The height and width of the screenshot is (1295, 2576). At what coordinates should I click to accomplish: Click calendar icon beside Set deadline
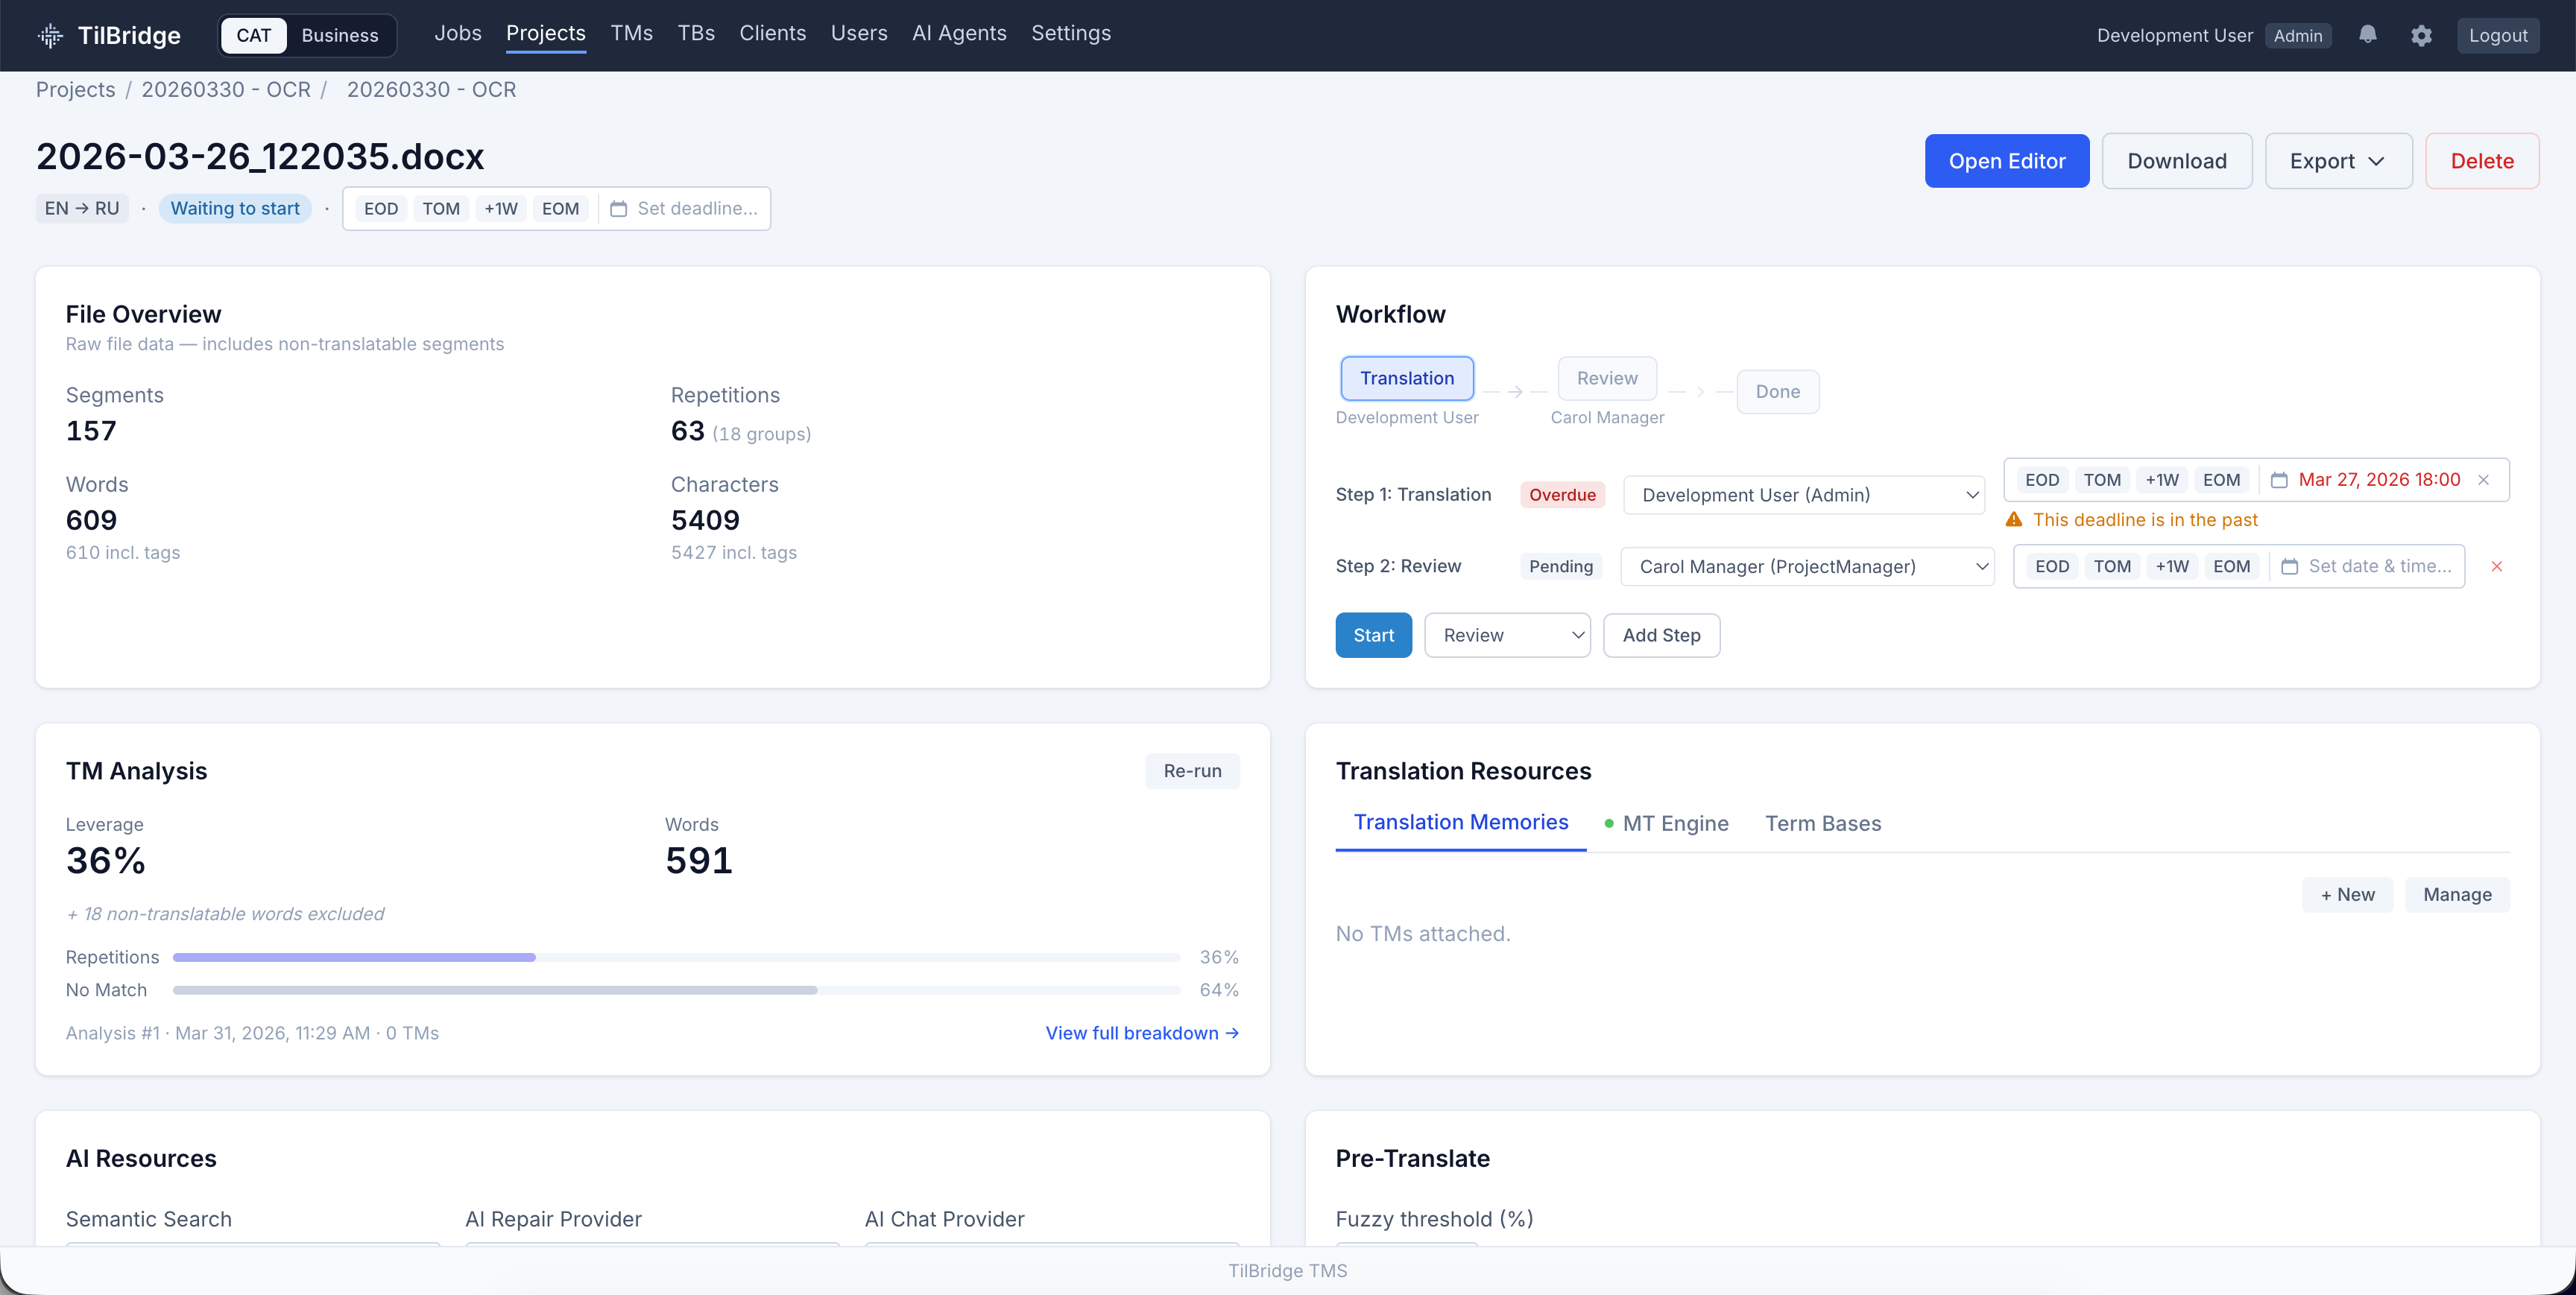click(x=619, y=208)
